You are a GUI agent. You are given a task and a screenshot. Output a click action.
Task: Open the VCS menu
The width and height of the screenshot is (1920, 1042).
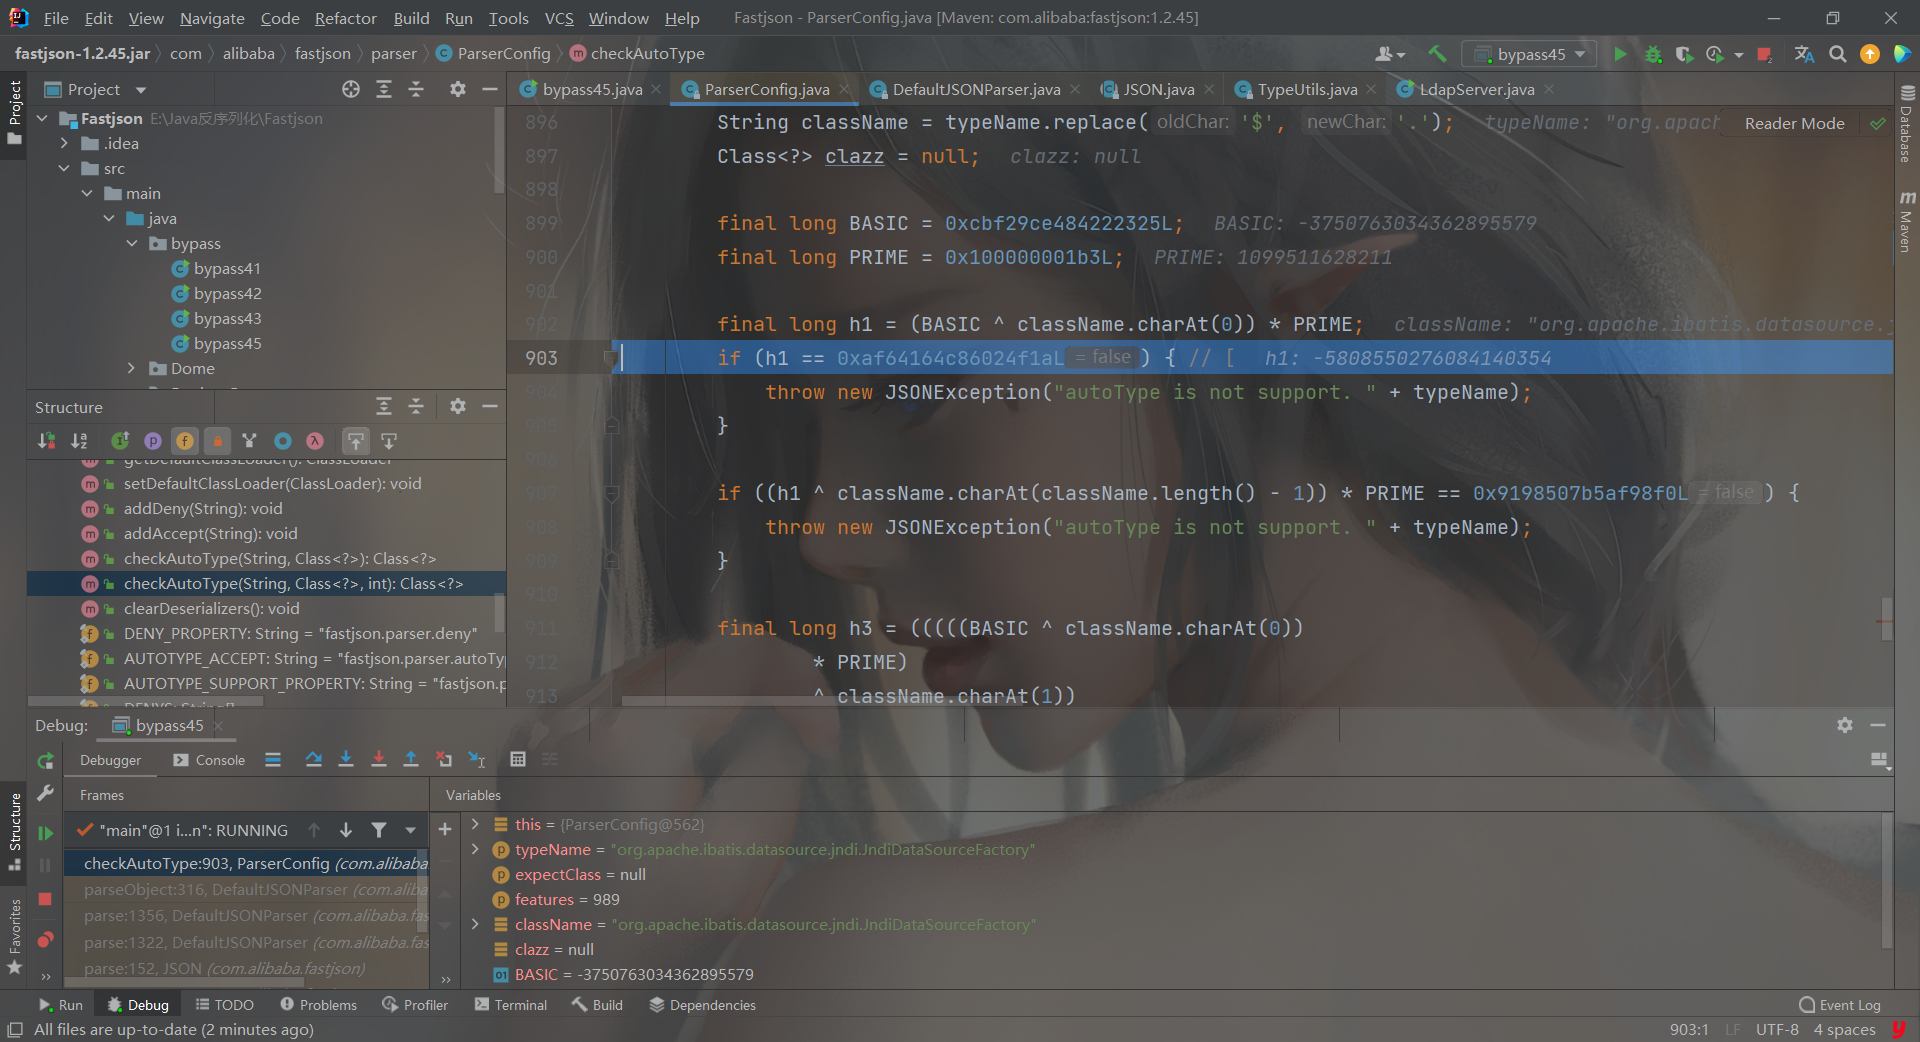point(558,18)
